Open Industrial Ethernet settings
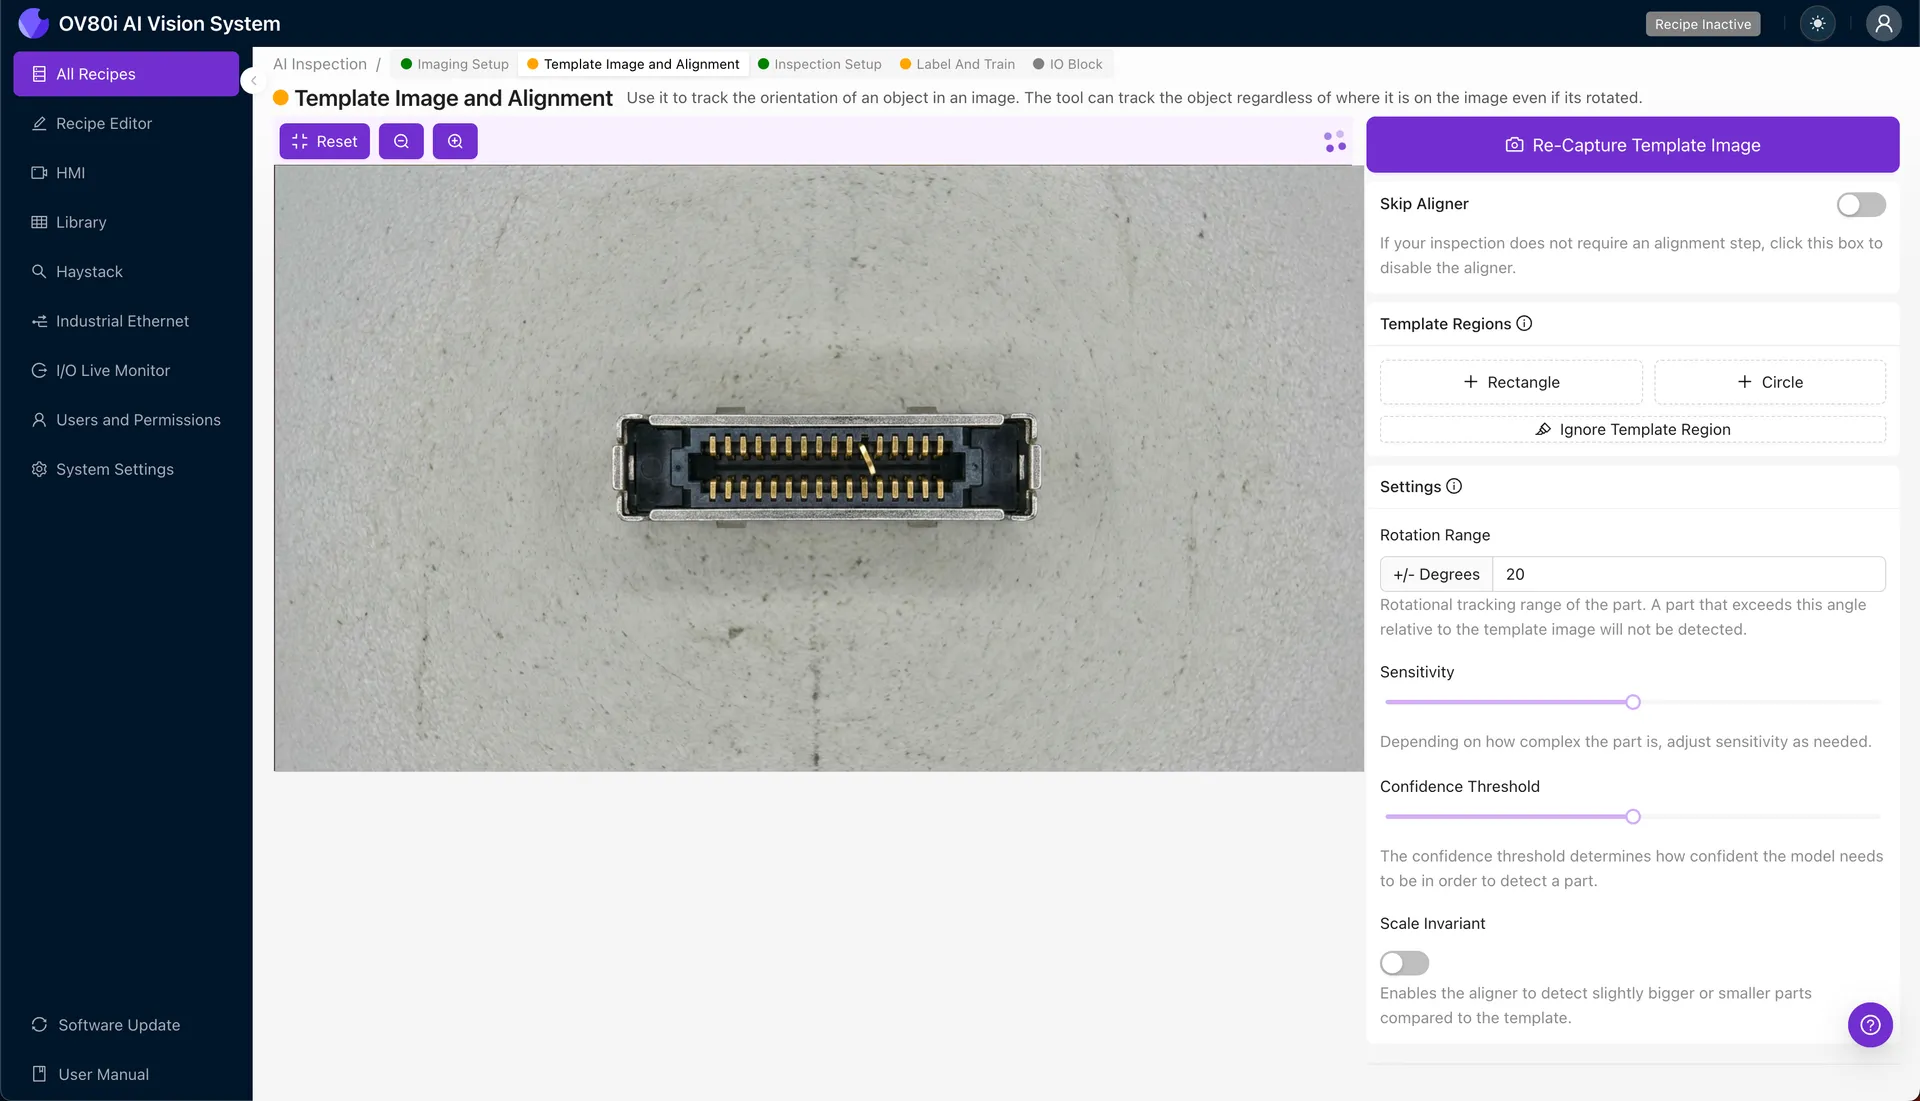 click(122, 321)
